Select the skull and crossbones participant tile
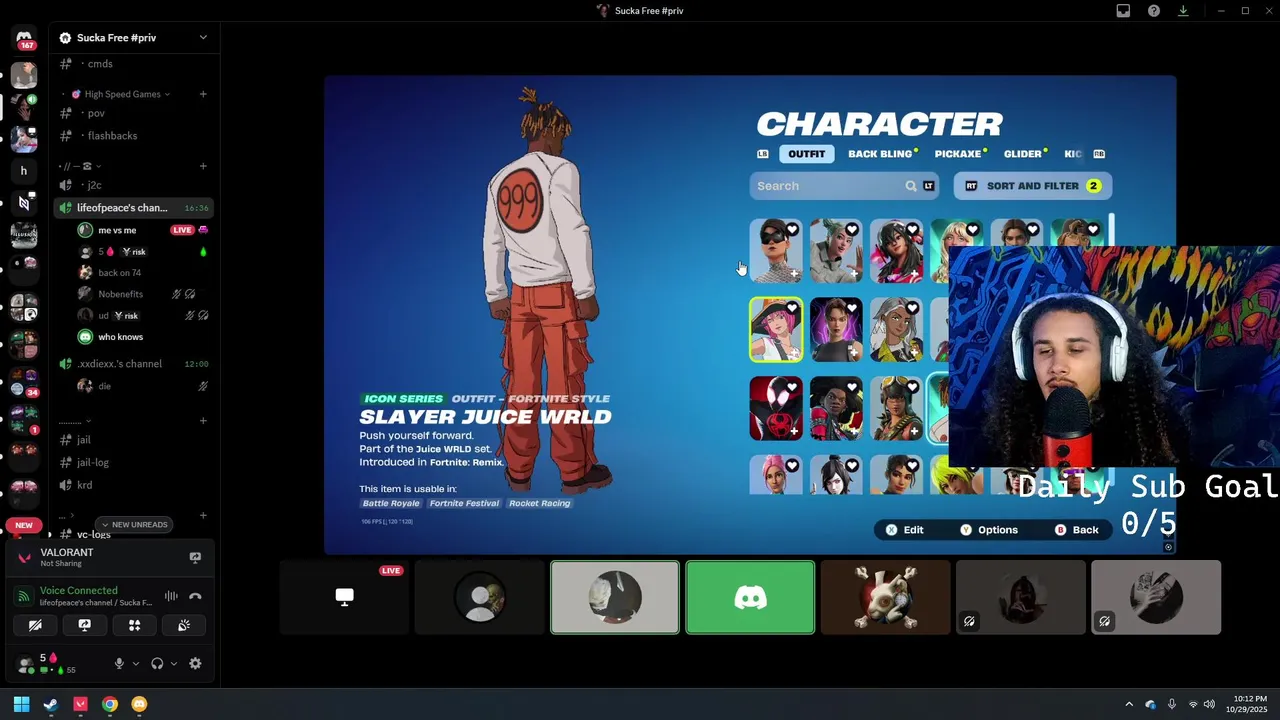The width and height of the screenshot is (1280, 720). 885,597
